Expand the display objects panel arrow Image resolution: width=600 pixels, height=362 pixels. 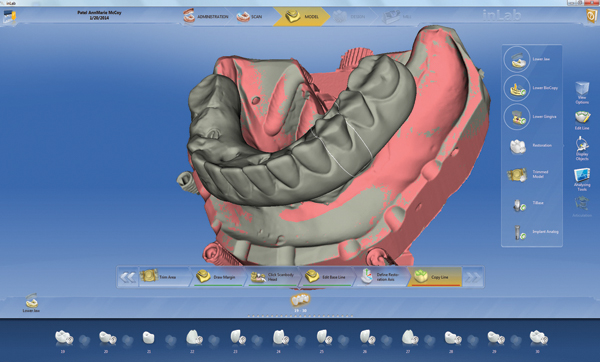click(562, 145)
